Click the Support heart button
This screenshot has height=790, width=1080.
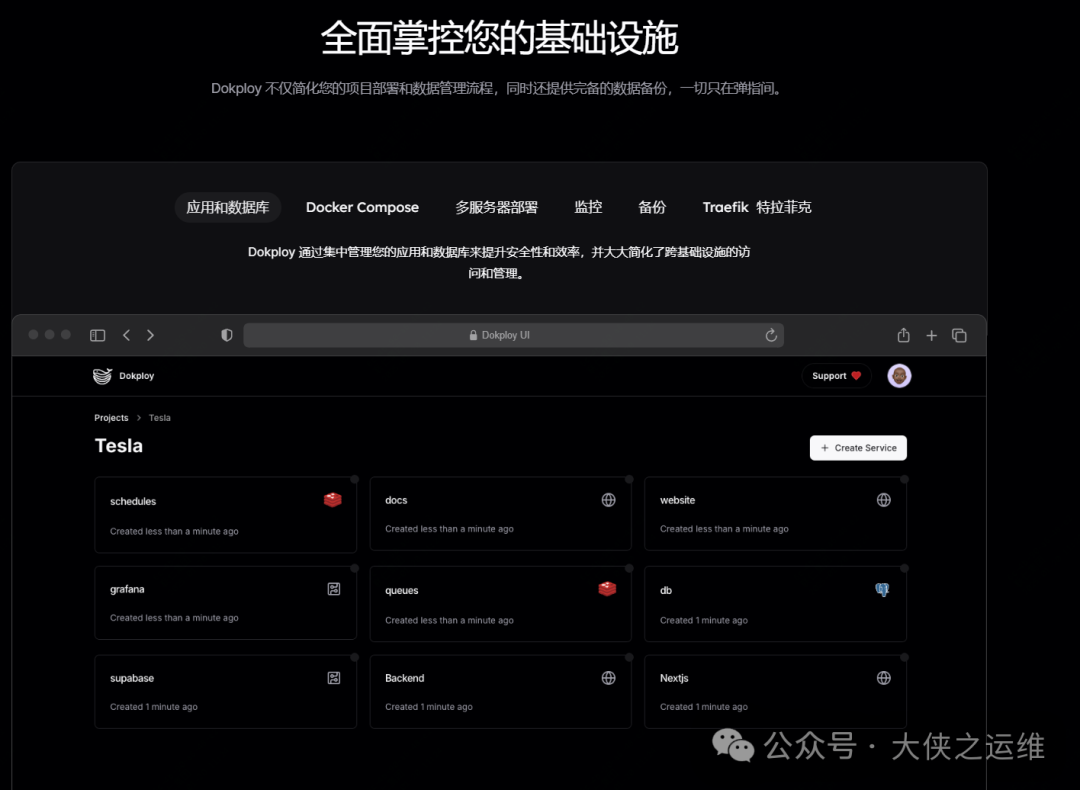click(x=836, y=376)
